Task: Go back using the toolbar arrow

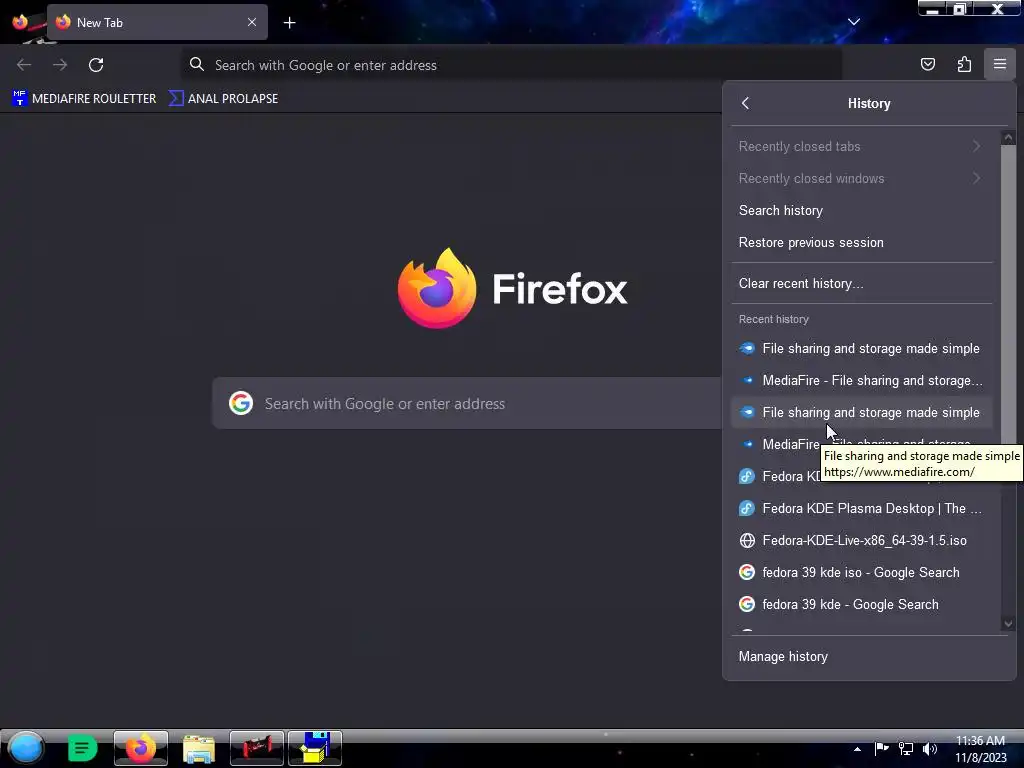Action: coord(24,65)
